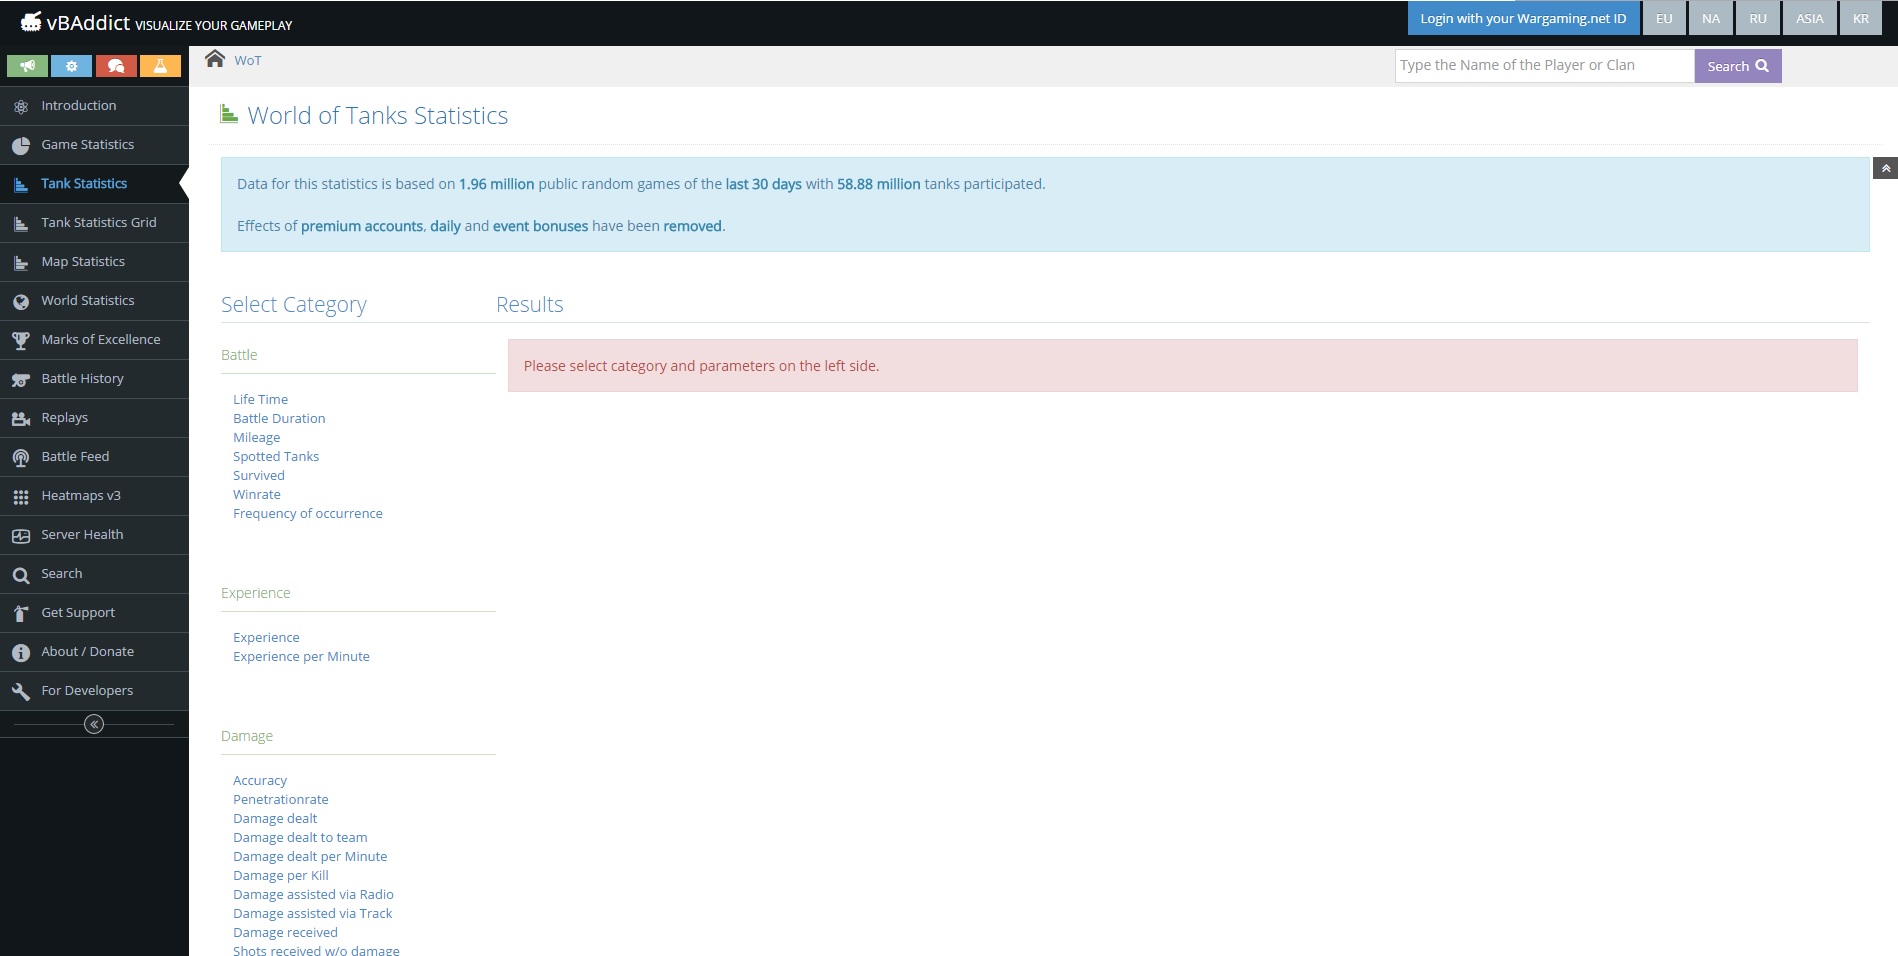
Task: Focus the player or clan name field
Action: click(x=1543, y=66)
